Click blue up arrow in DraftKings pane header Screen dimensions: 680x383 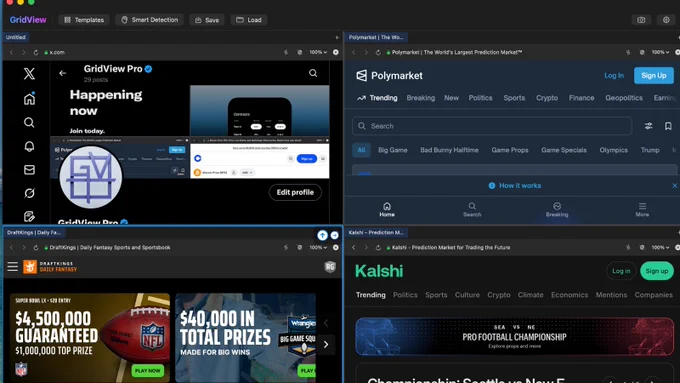coord(322,235)
